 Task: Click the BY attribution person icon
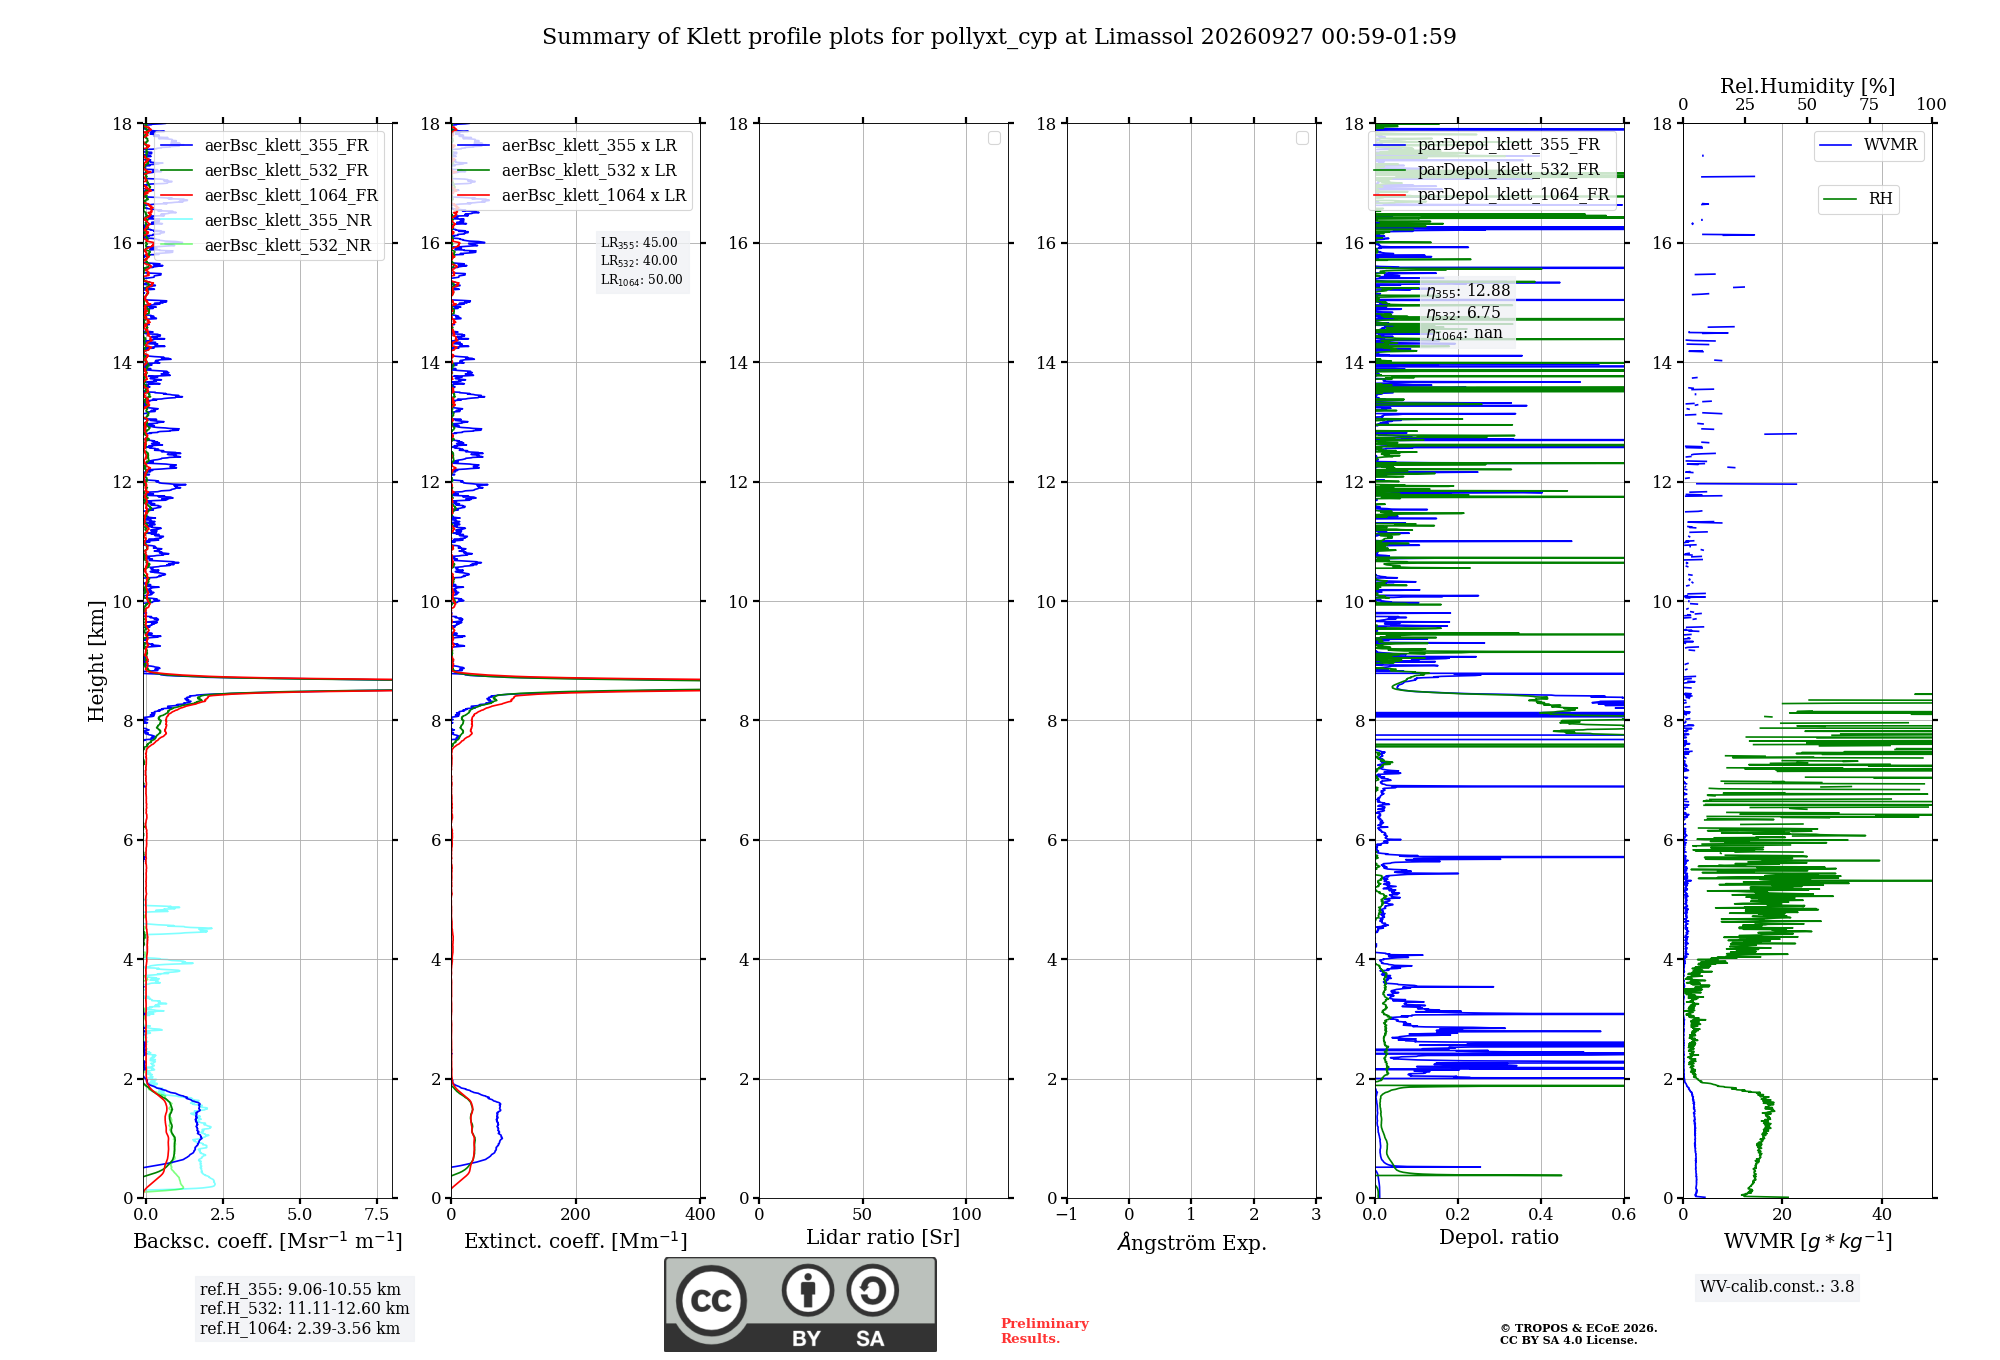pos(808,1290)
